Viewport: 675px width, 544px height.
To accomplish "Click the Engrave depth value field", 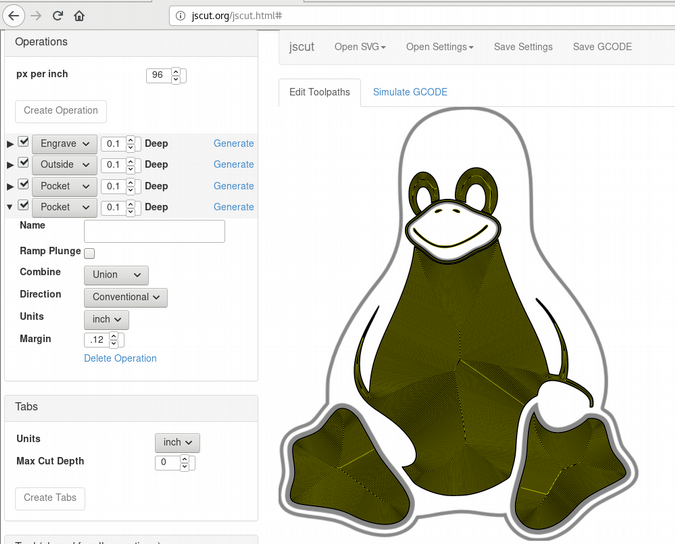I will coord(114,144).
